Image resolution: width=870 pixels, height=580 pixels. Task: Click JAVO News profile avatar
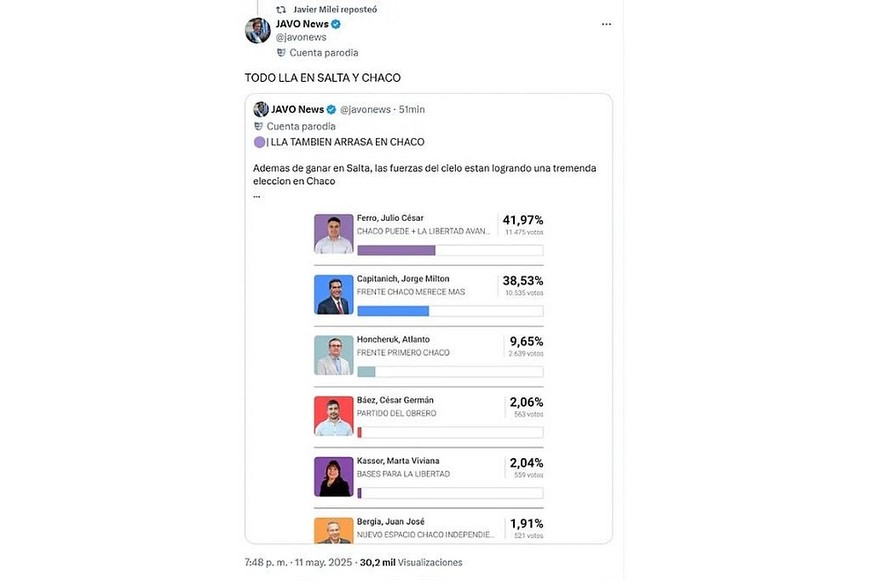click(258, 30)
